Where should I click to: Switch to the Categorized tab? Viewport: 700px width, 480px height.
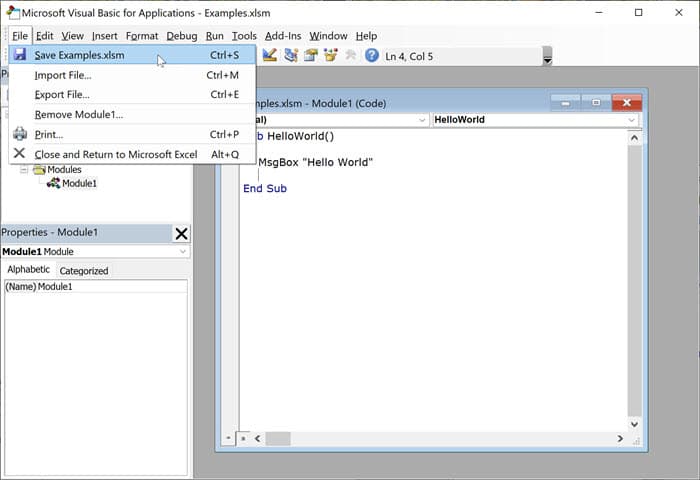pos(84,271)
